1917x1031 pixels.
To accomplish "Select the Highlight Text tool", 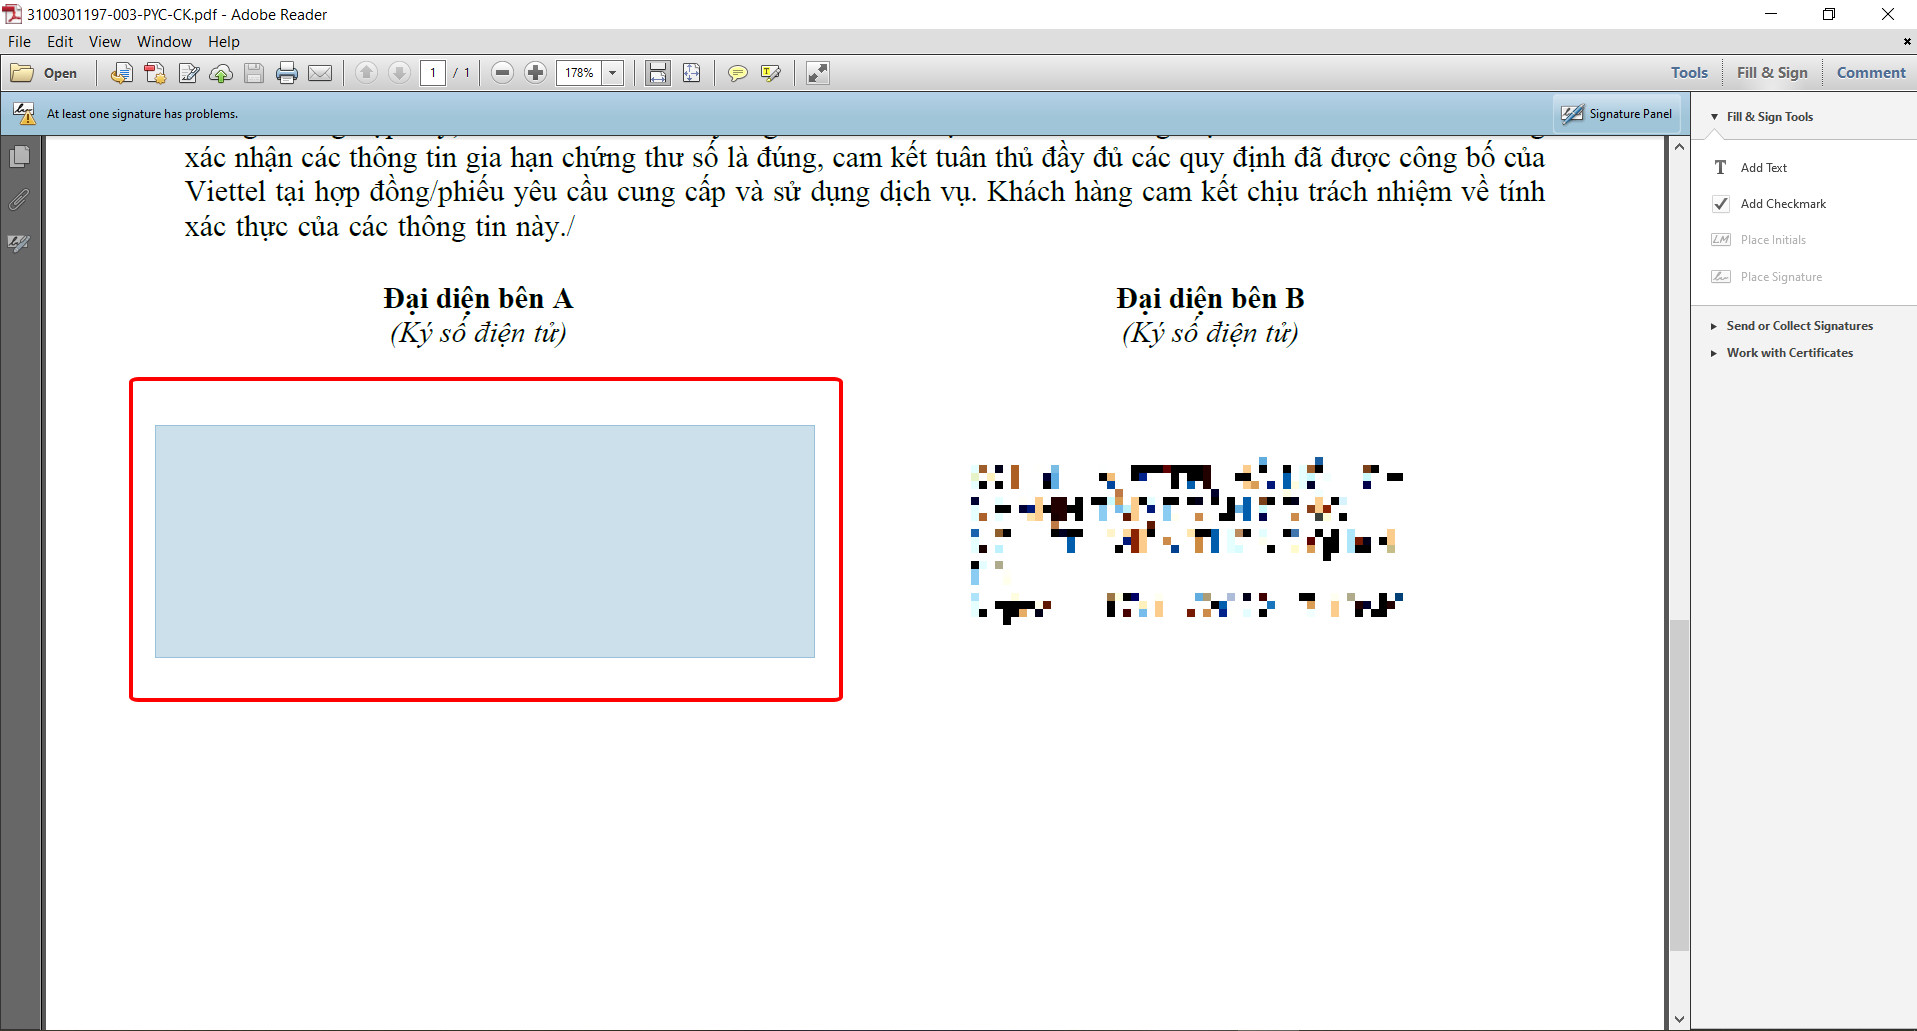I will click(770, 73).
